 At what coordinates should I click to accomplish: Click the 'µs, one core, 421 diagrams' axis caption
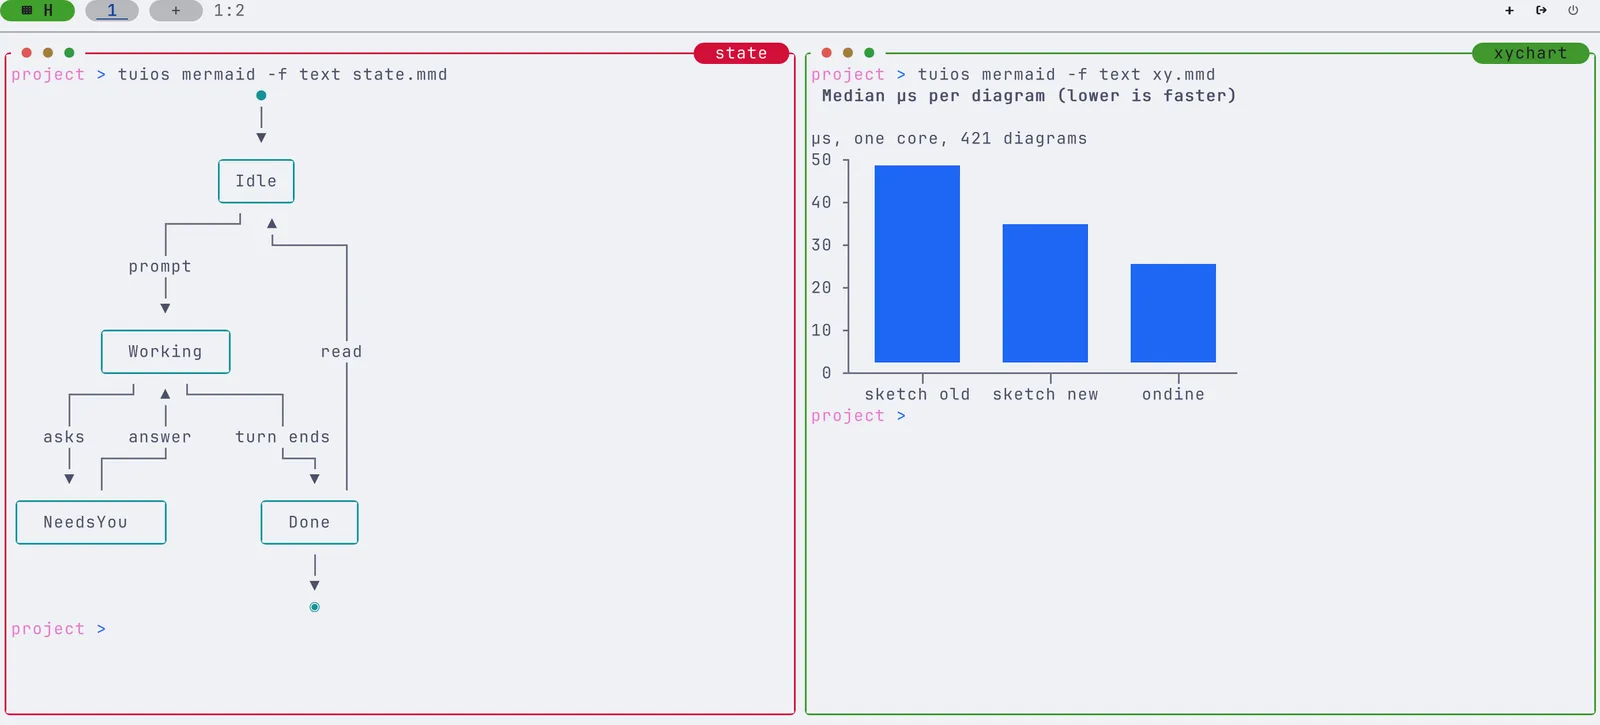coord(949,139)
